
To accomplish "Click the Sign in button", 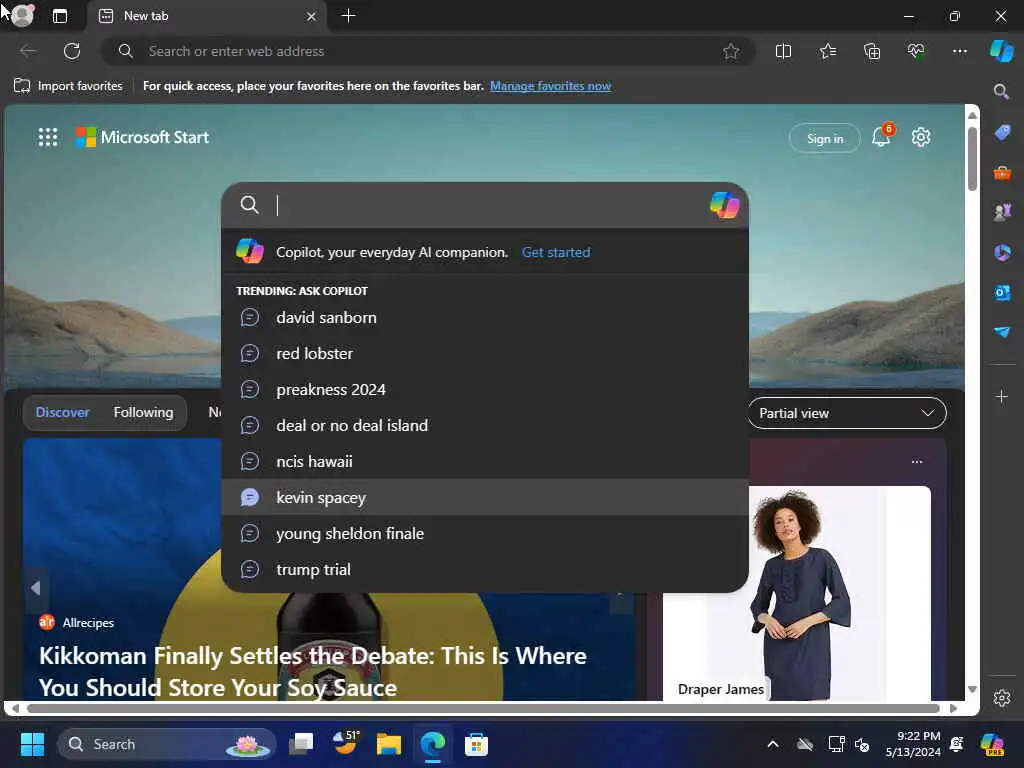I will 825,138.
